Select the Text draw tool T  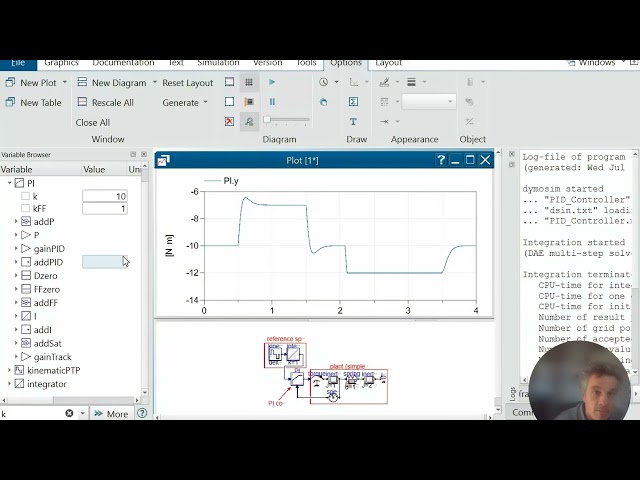tap(353, 121)
